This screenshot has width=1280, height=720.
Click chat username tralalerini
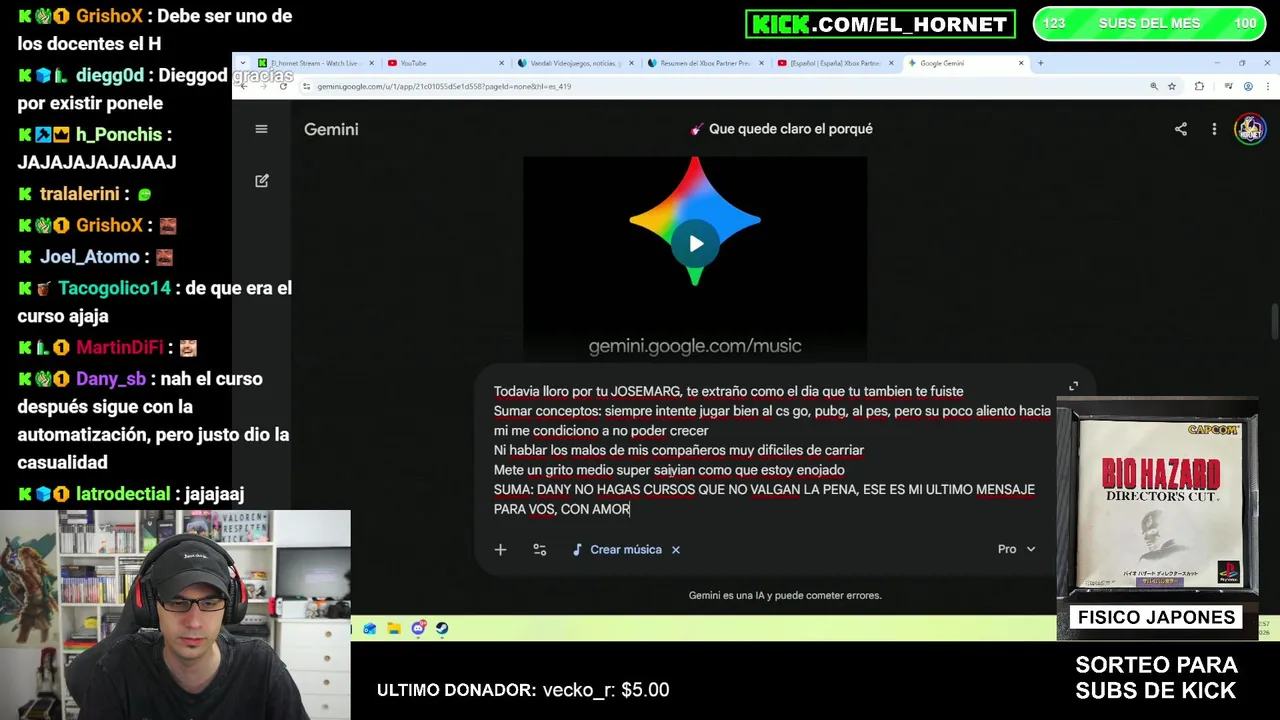(80, 194)
